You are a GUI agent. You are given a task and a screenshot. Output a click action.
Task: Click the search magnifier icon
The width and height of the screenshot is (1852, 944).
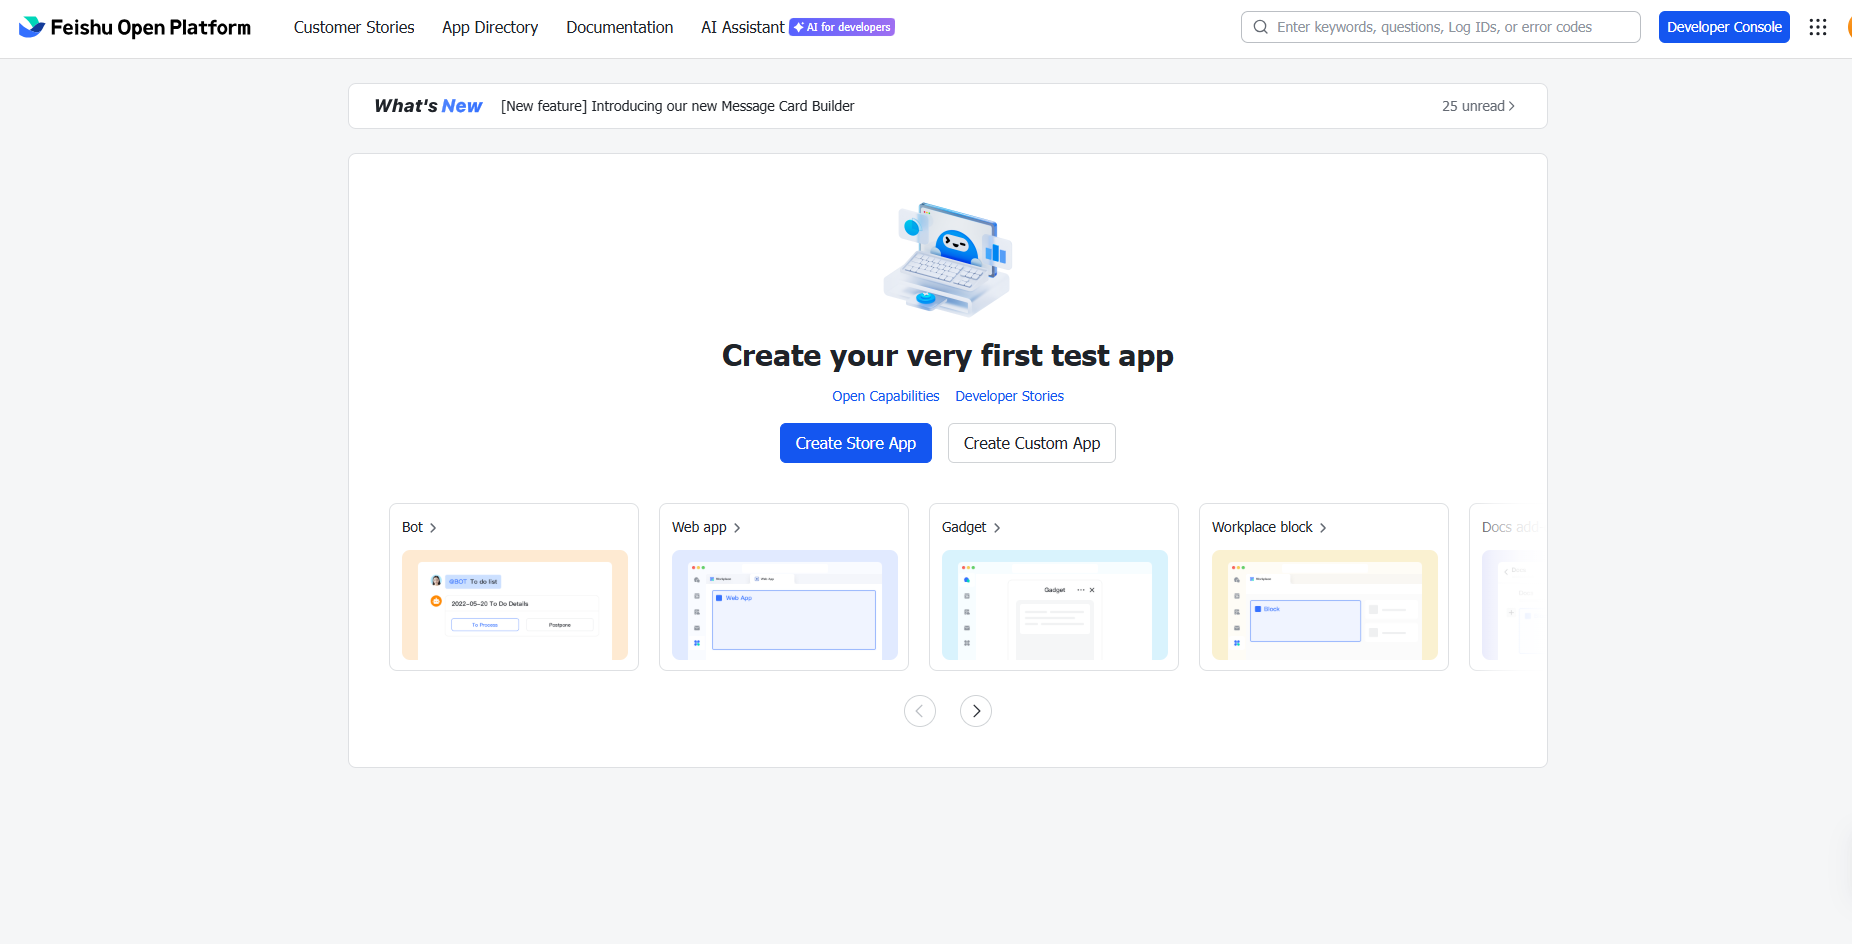1260,27
